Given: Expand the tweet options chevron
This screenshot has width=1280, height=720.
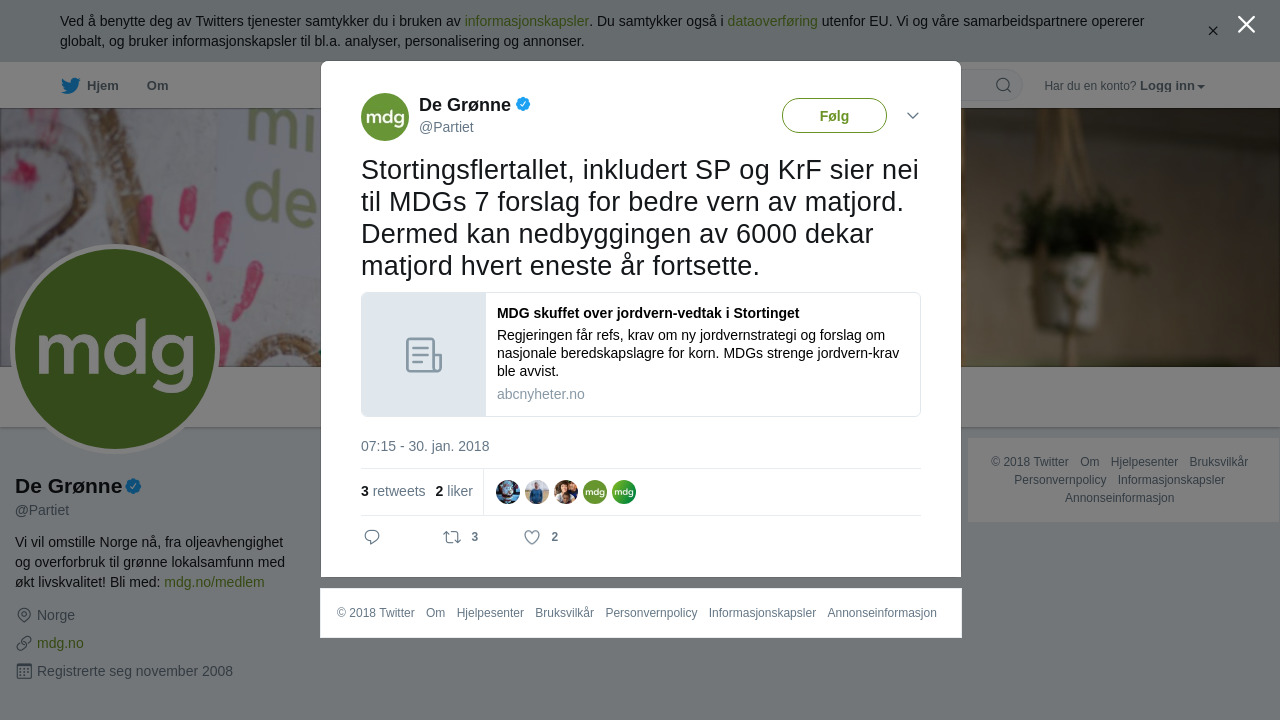Looking at the screenshot, I should [x=913, y=116].
